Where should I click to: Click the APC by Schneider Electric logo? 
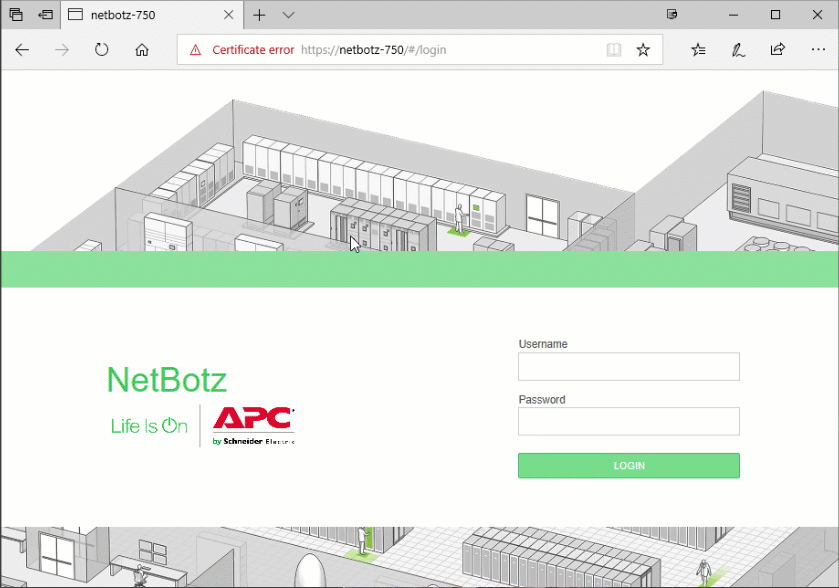point(254,426)
